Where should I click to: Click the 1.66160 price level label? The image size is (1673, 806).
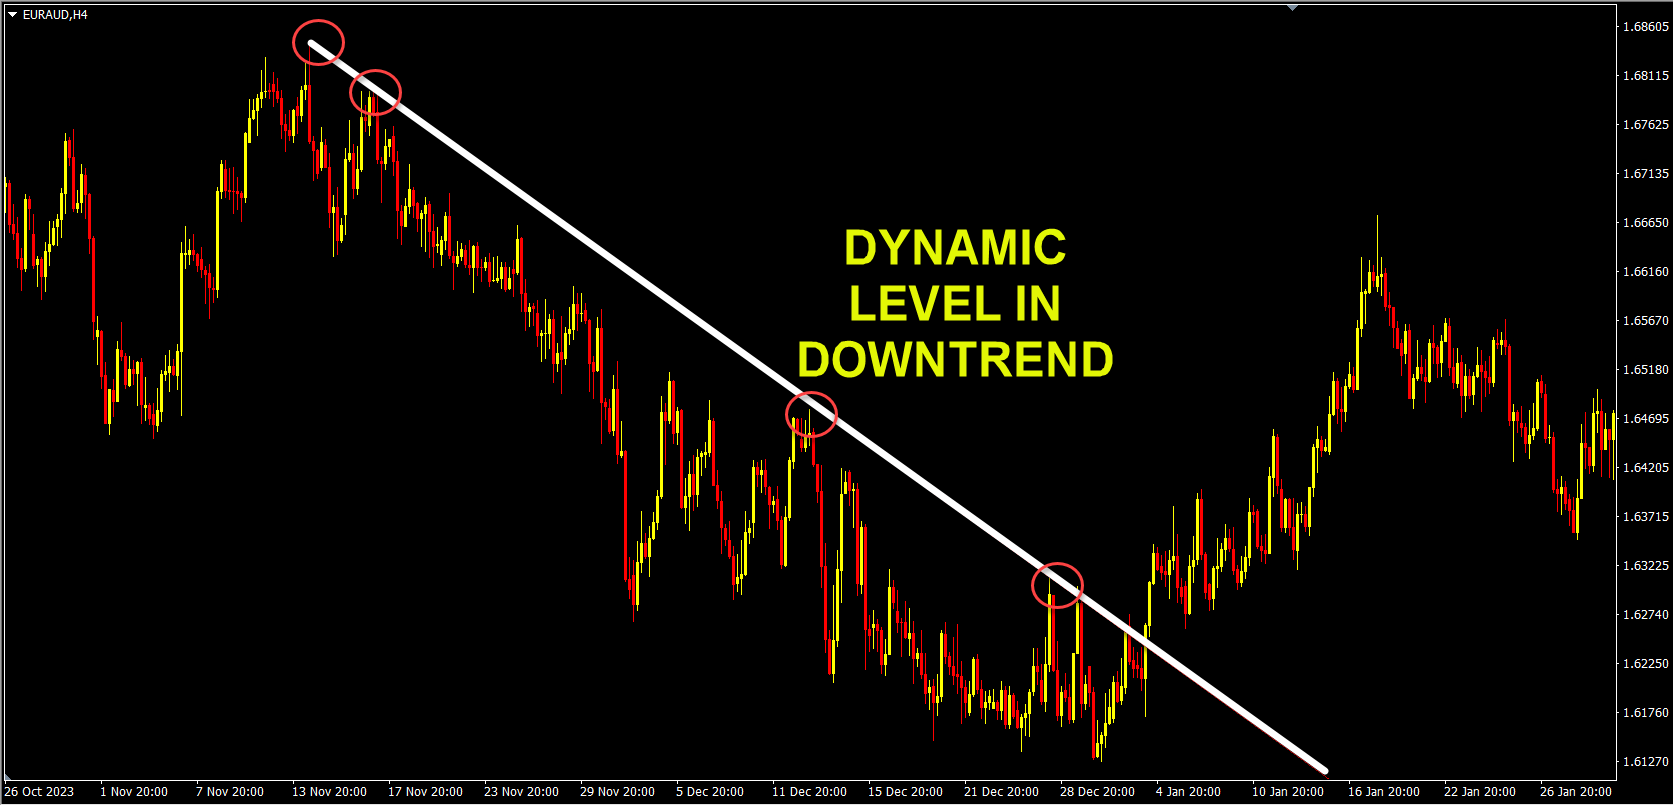pyautogui.click(x=1645, y=272)
